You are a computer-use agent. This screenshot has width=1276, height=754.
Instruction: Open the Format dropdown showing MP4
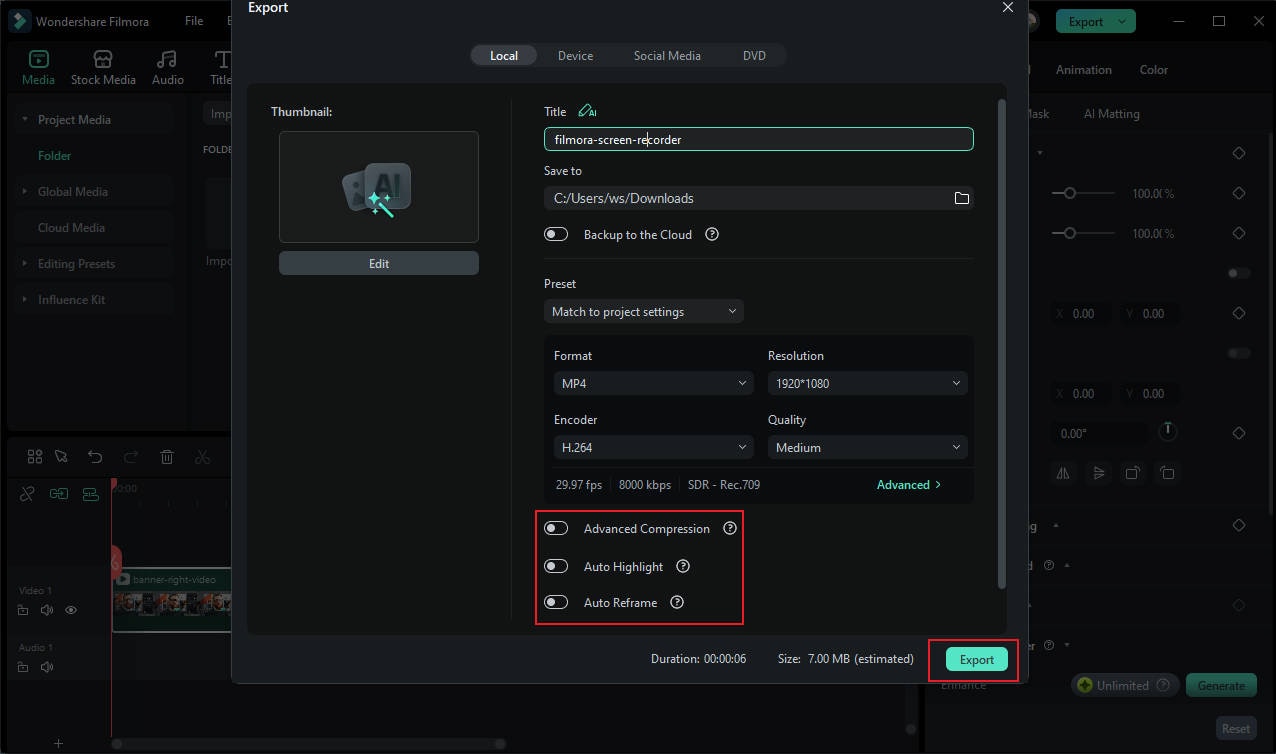tap(654, 383)
